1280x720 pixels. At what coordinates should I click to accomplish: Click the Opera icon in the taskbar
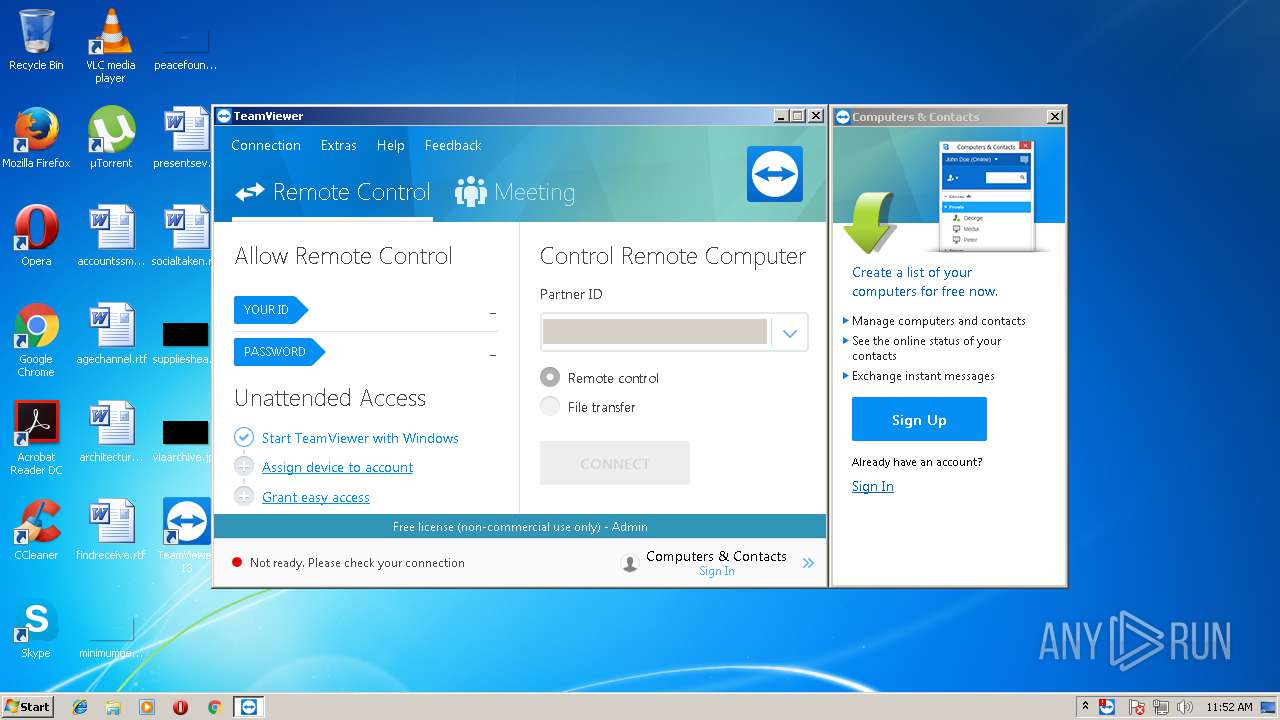180,707
